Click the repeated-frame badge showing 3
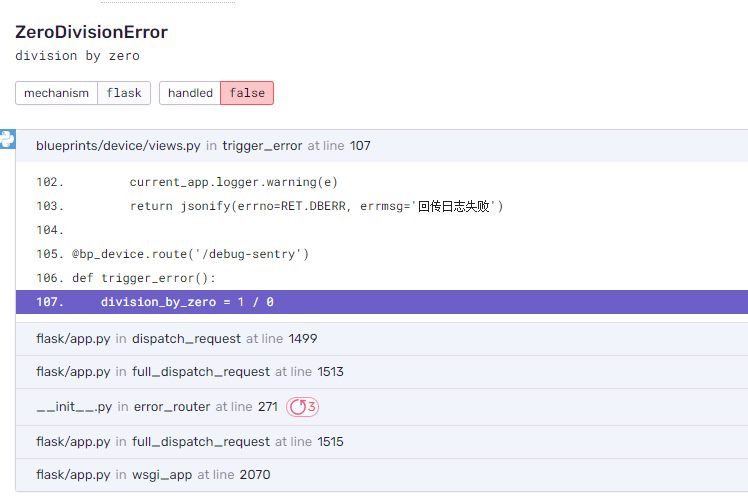This screenshot has height=501, width=748. [302, 407]
